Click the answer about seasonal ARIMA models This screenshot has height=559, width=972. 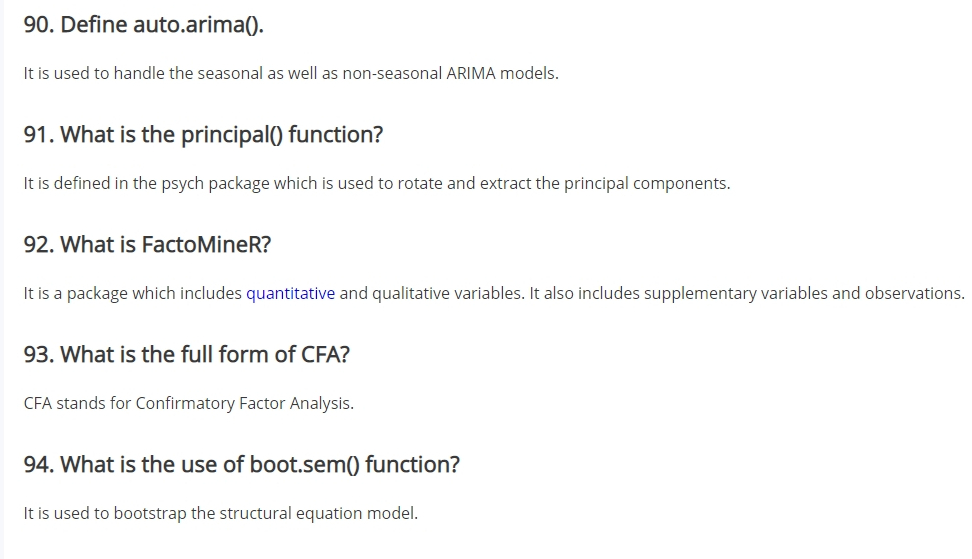point(291,73)
